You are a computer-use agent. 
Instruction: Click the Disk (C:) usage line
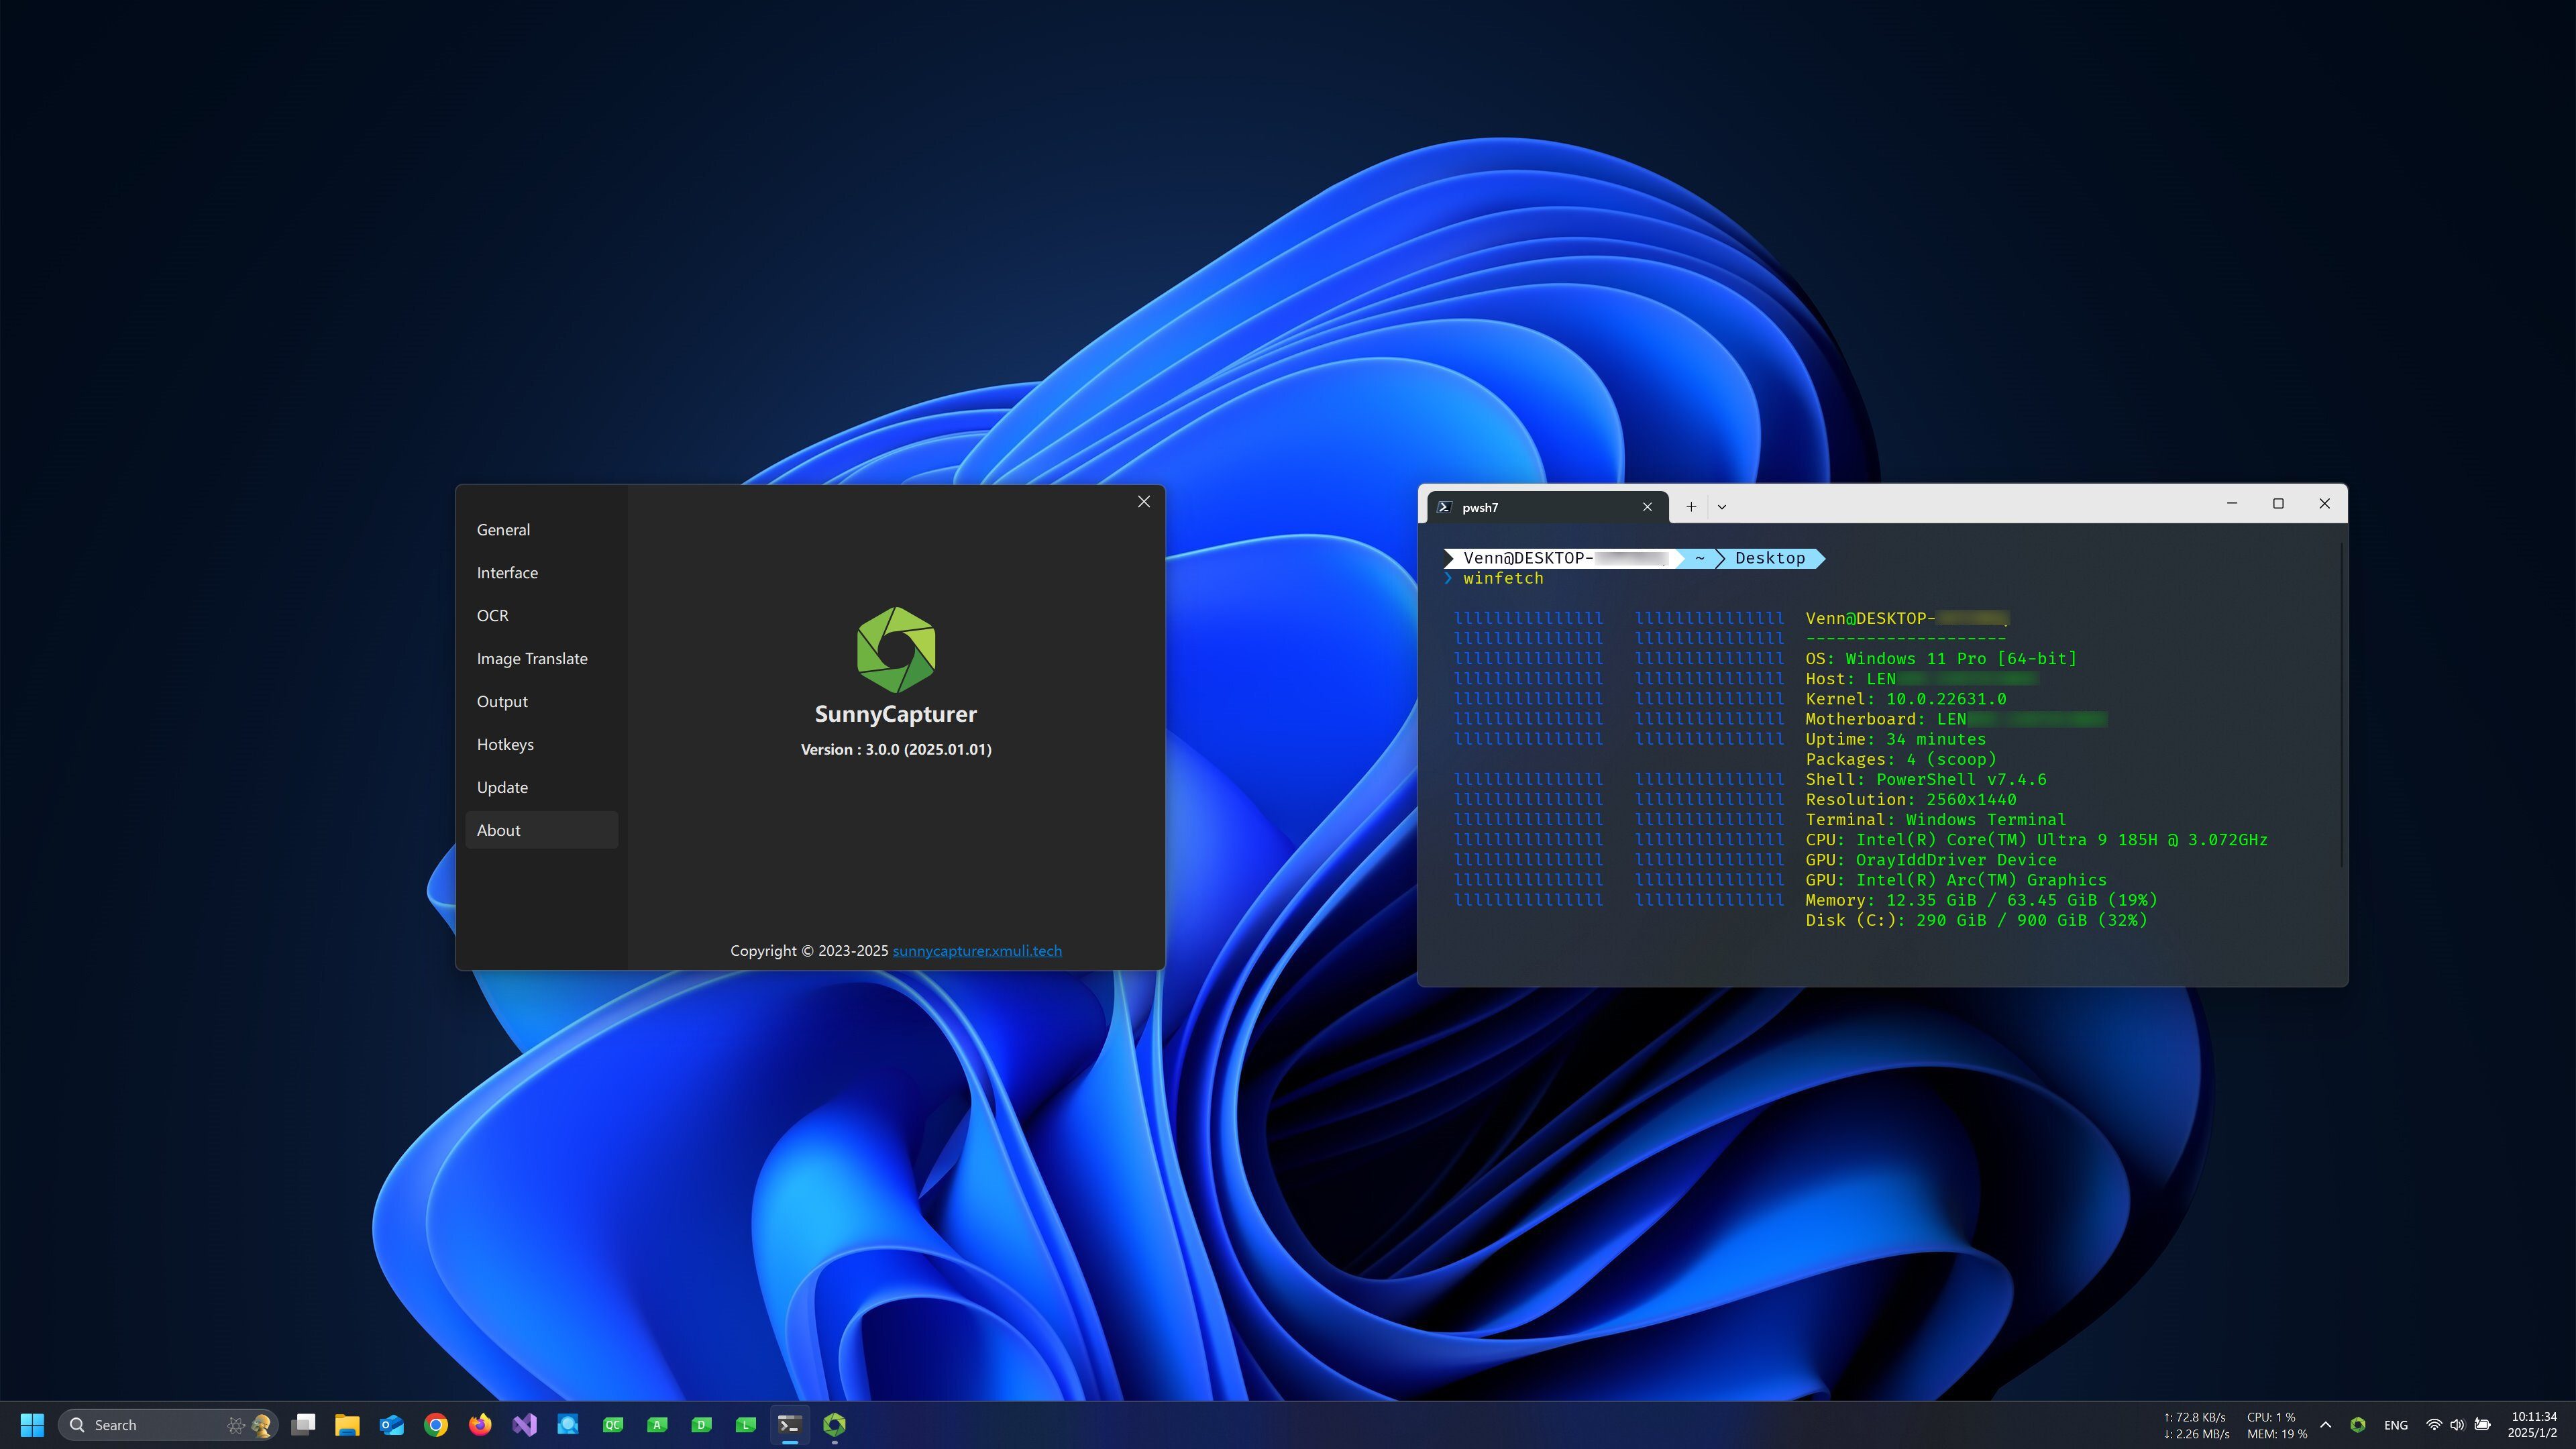[1977, 920]
